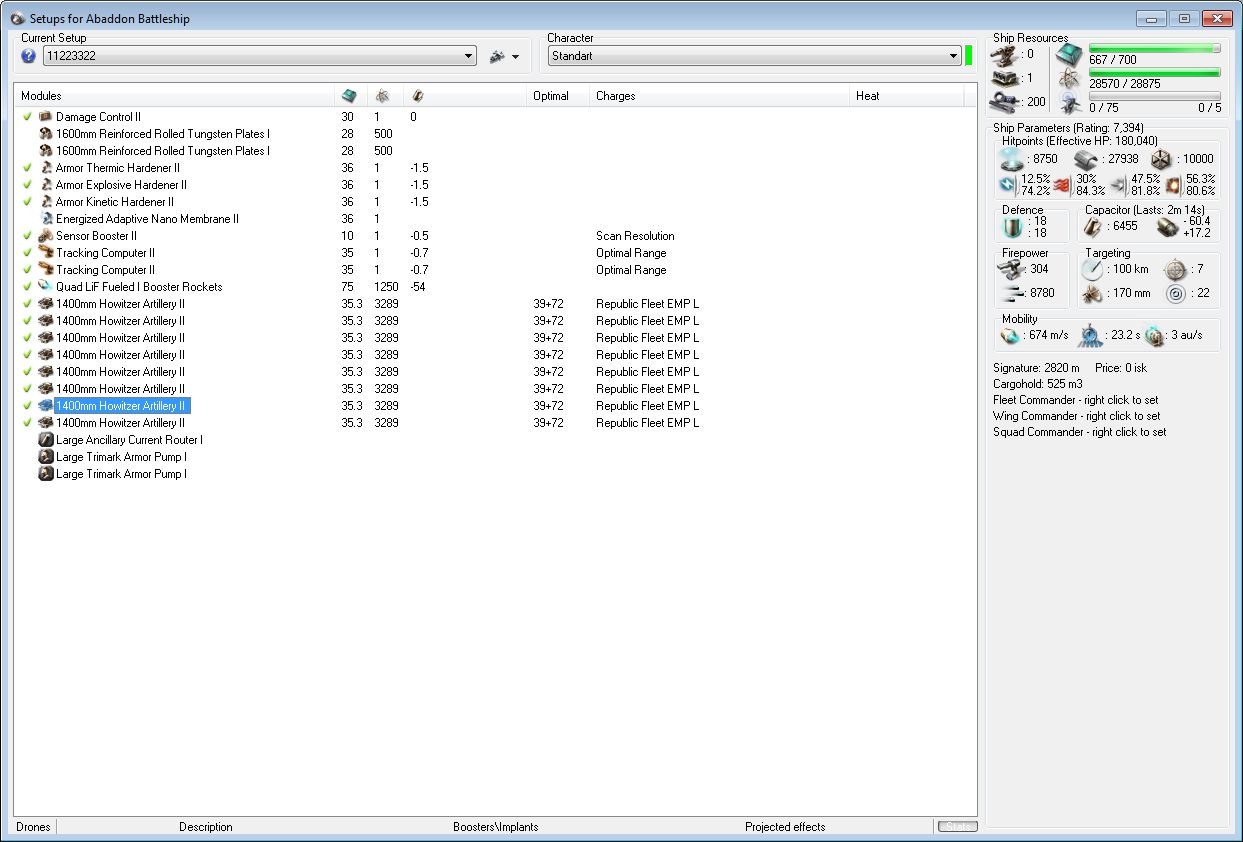
Task: Toggle the Armor Thermic Hardener II checkmark
Action: pyautogui.click(x=28, y=168)
